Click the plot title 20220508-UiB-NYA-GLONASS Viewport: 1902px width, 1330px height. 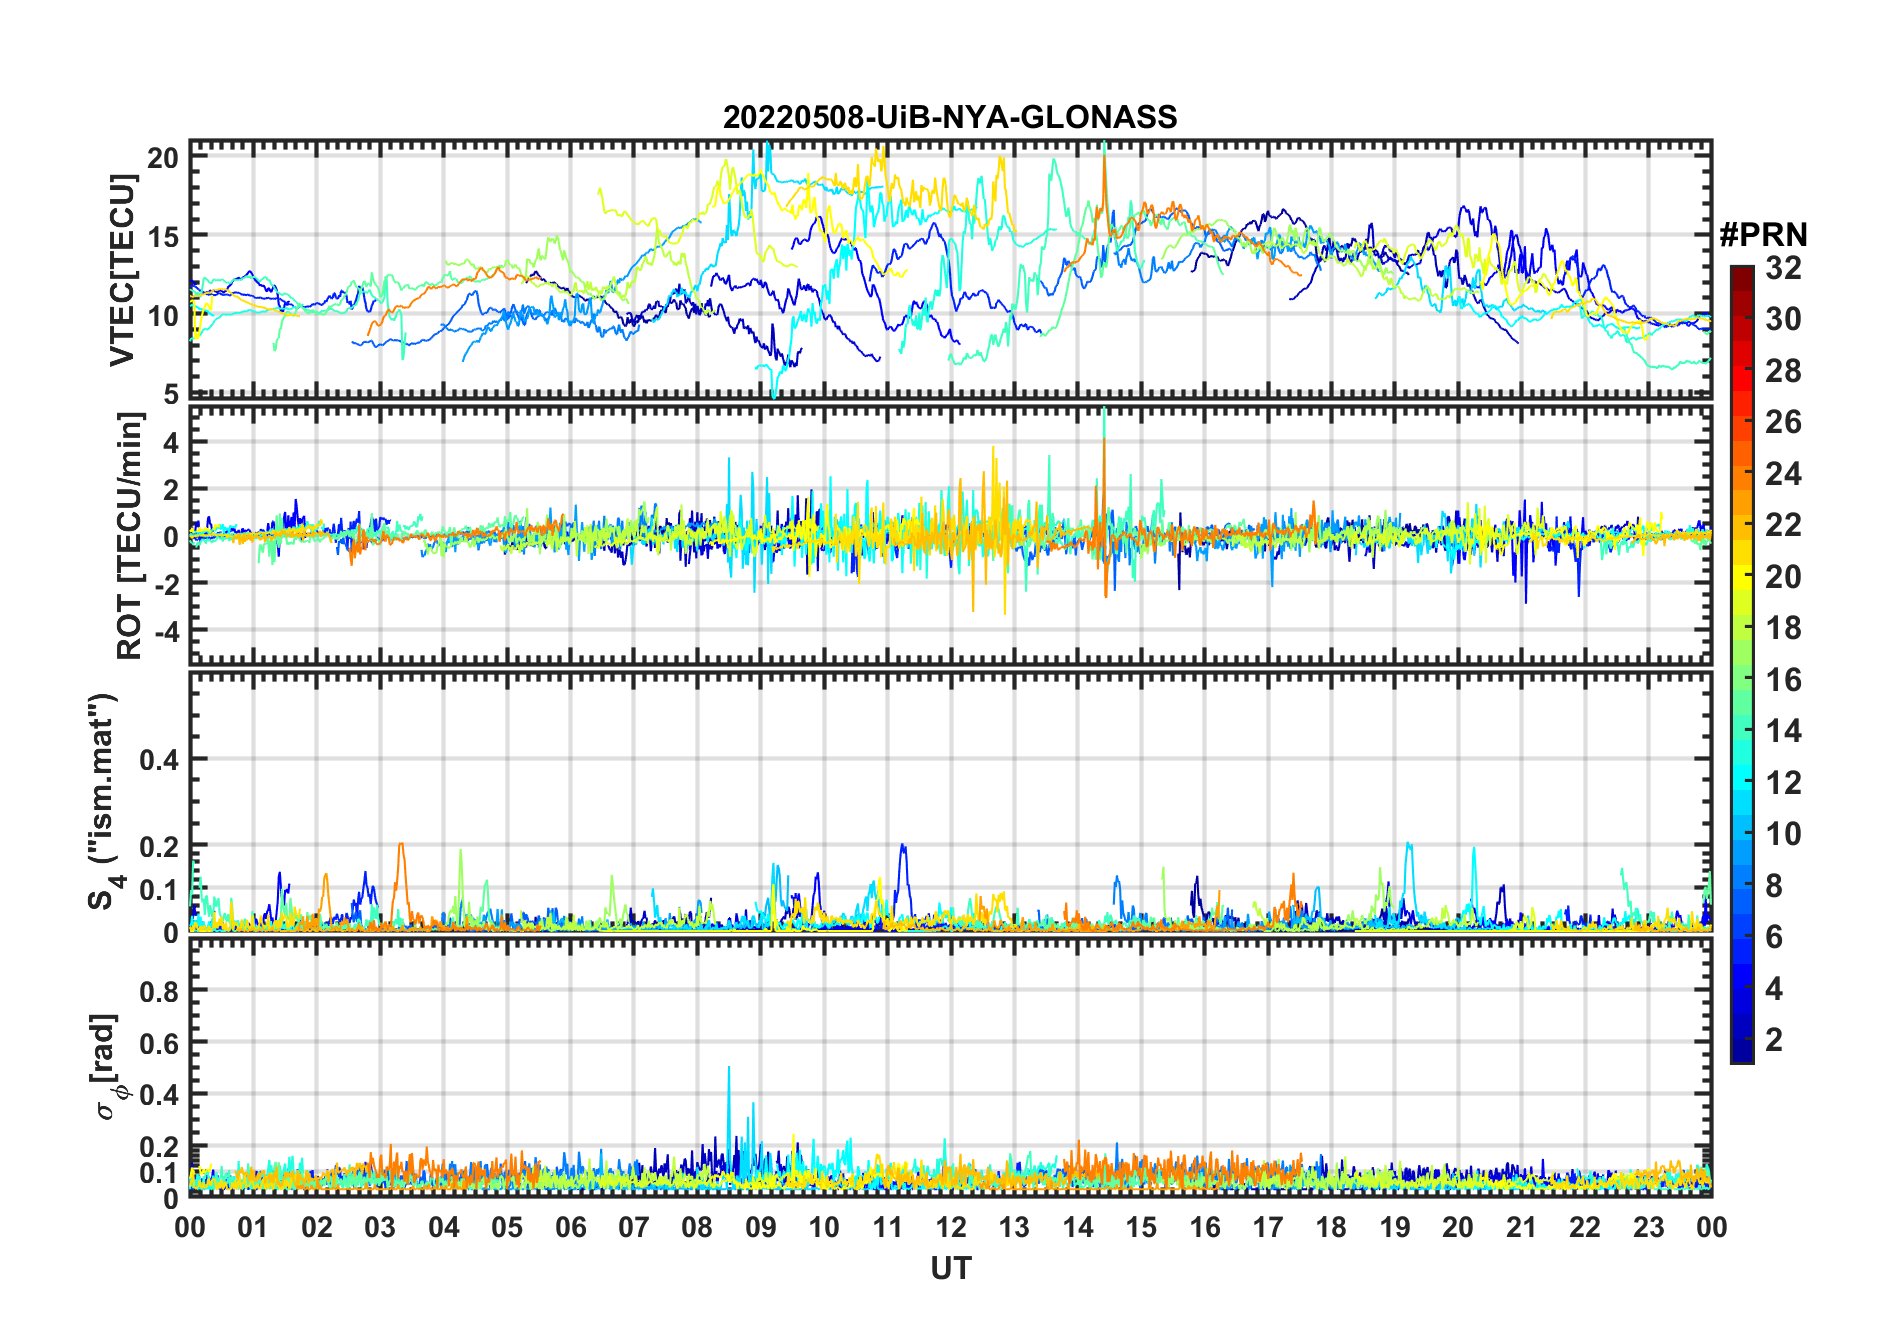pyautogui.click(x=950, y=117)
